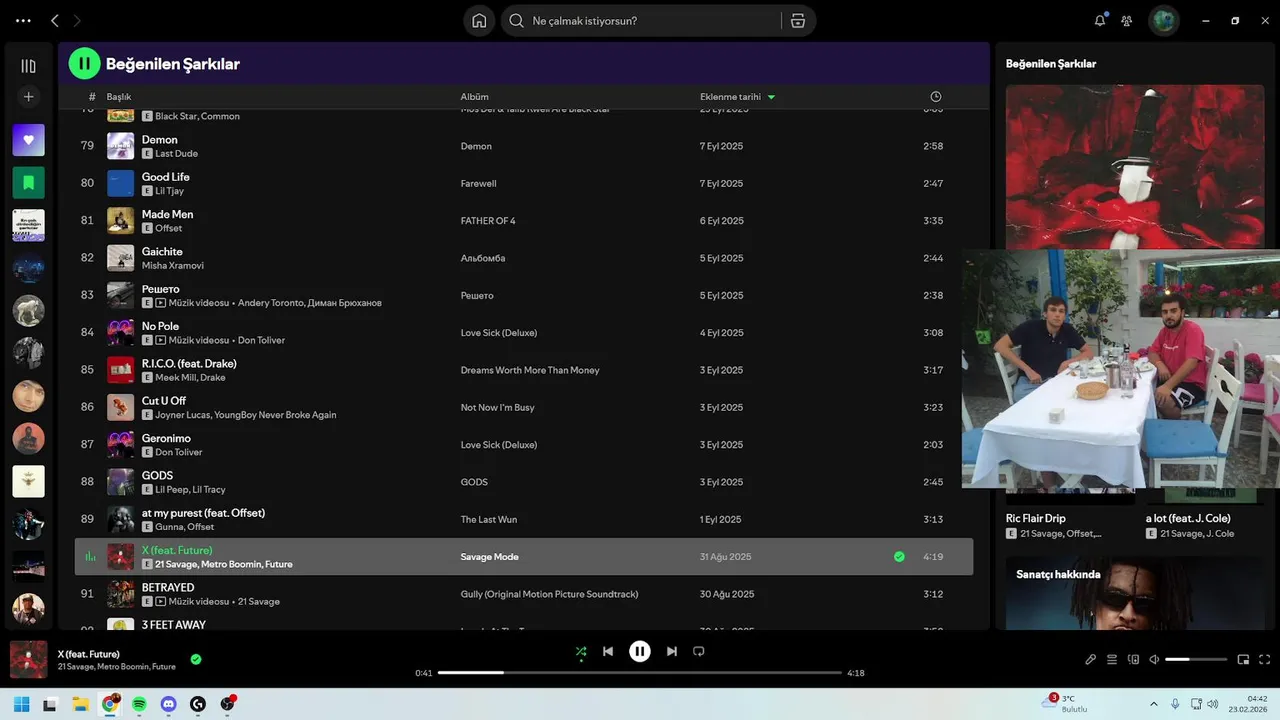Seek in the playback progress bar
The height and width of the screenshot is (720, 1280).
click(640, 673)
